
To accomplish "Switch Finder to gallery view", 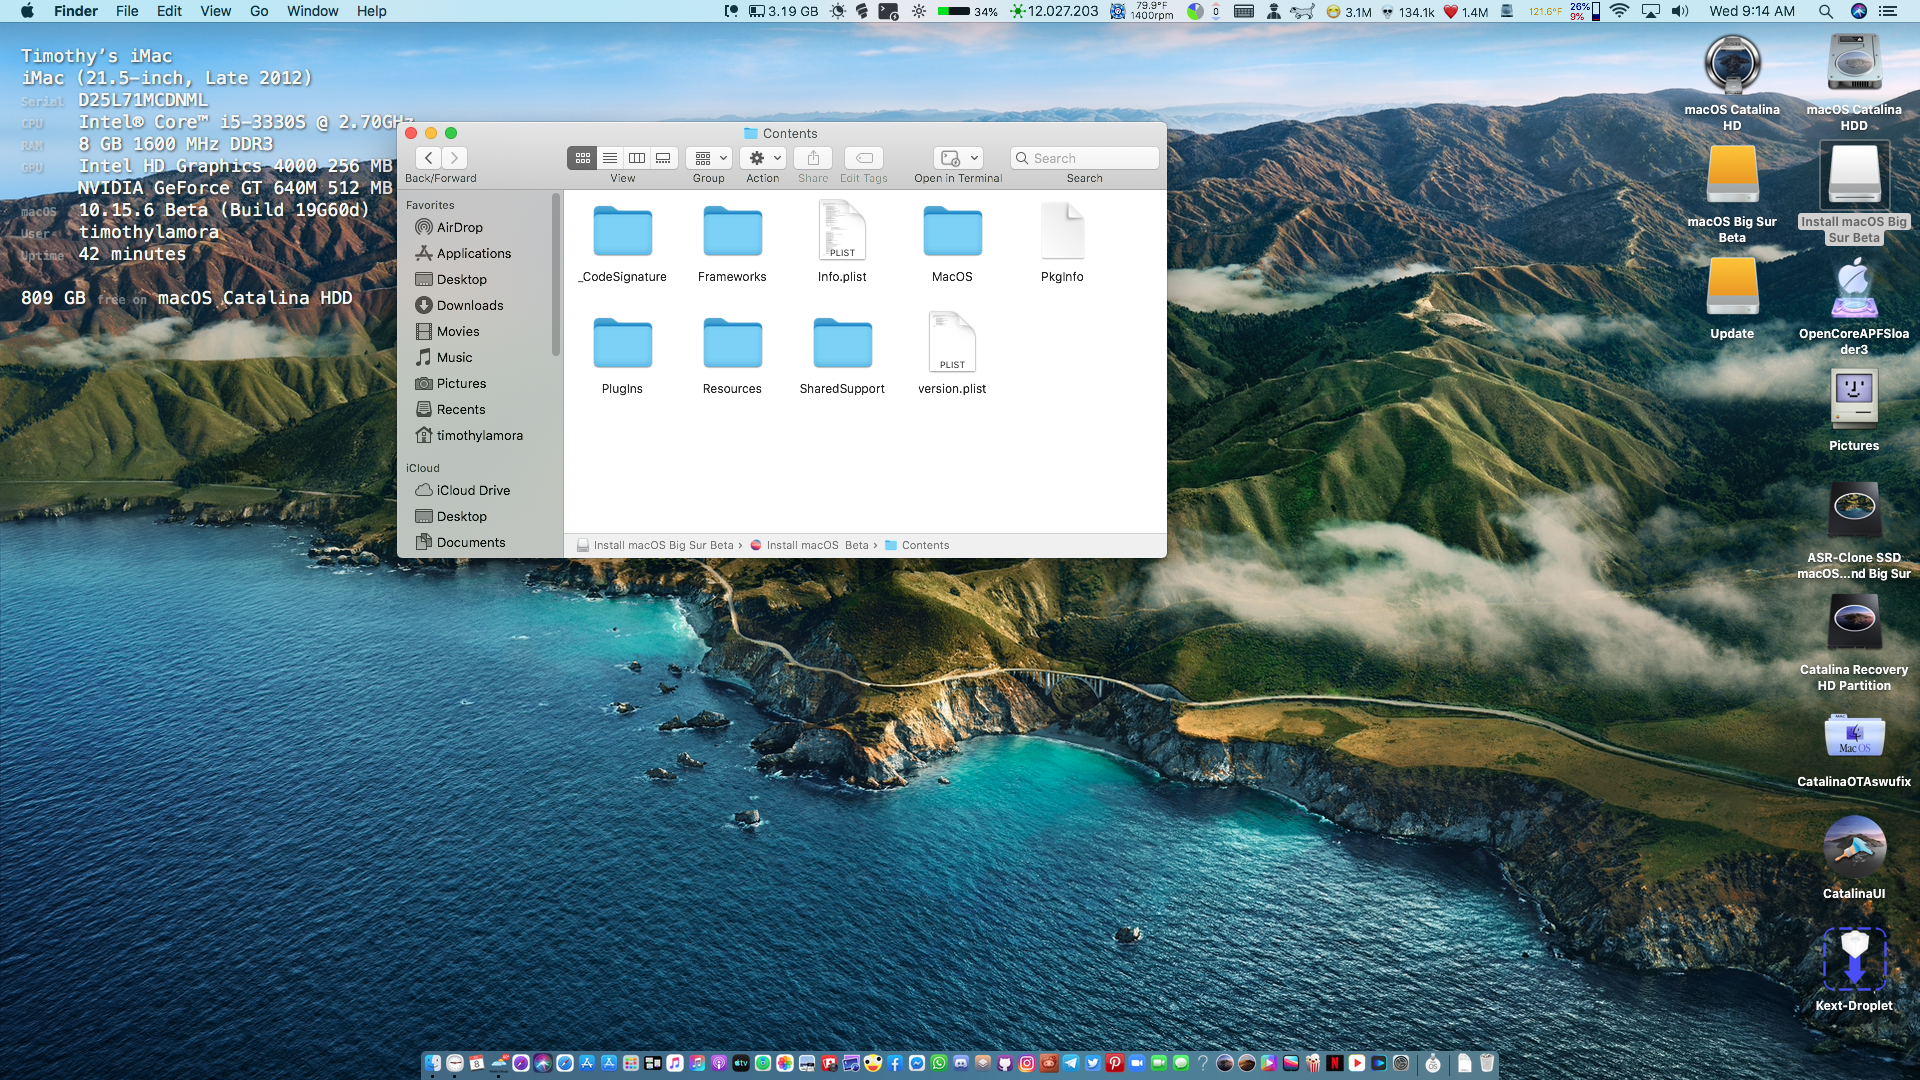I will coord(664,158).
